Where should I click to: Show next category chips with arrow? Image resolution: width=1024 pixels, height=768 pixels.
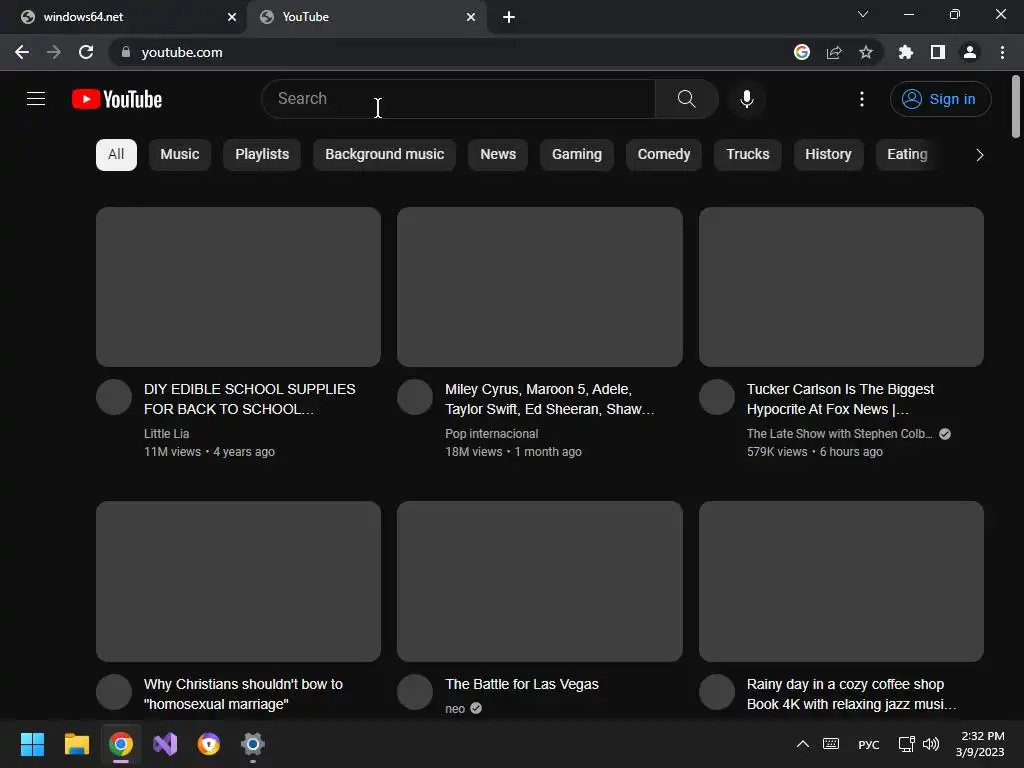[x=979, y=155]
